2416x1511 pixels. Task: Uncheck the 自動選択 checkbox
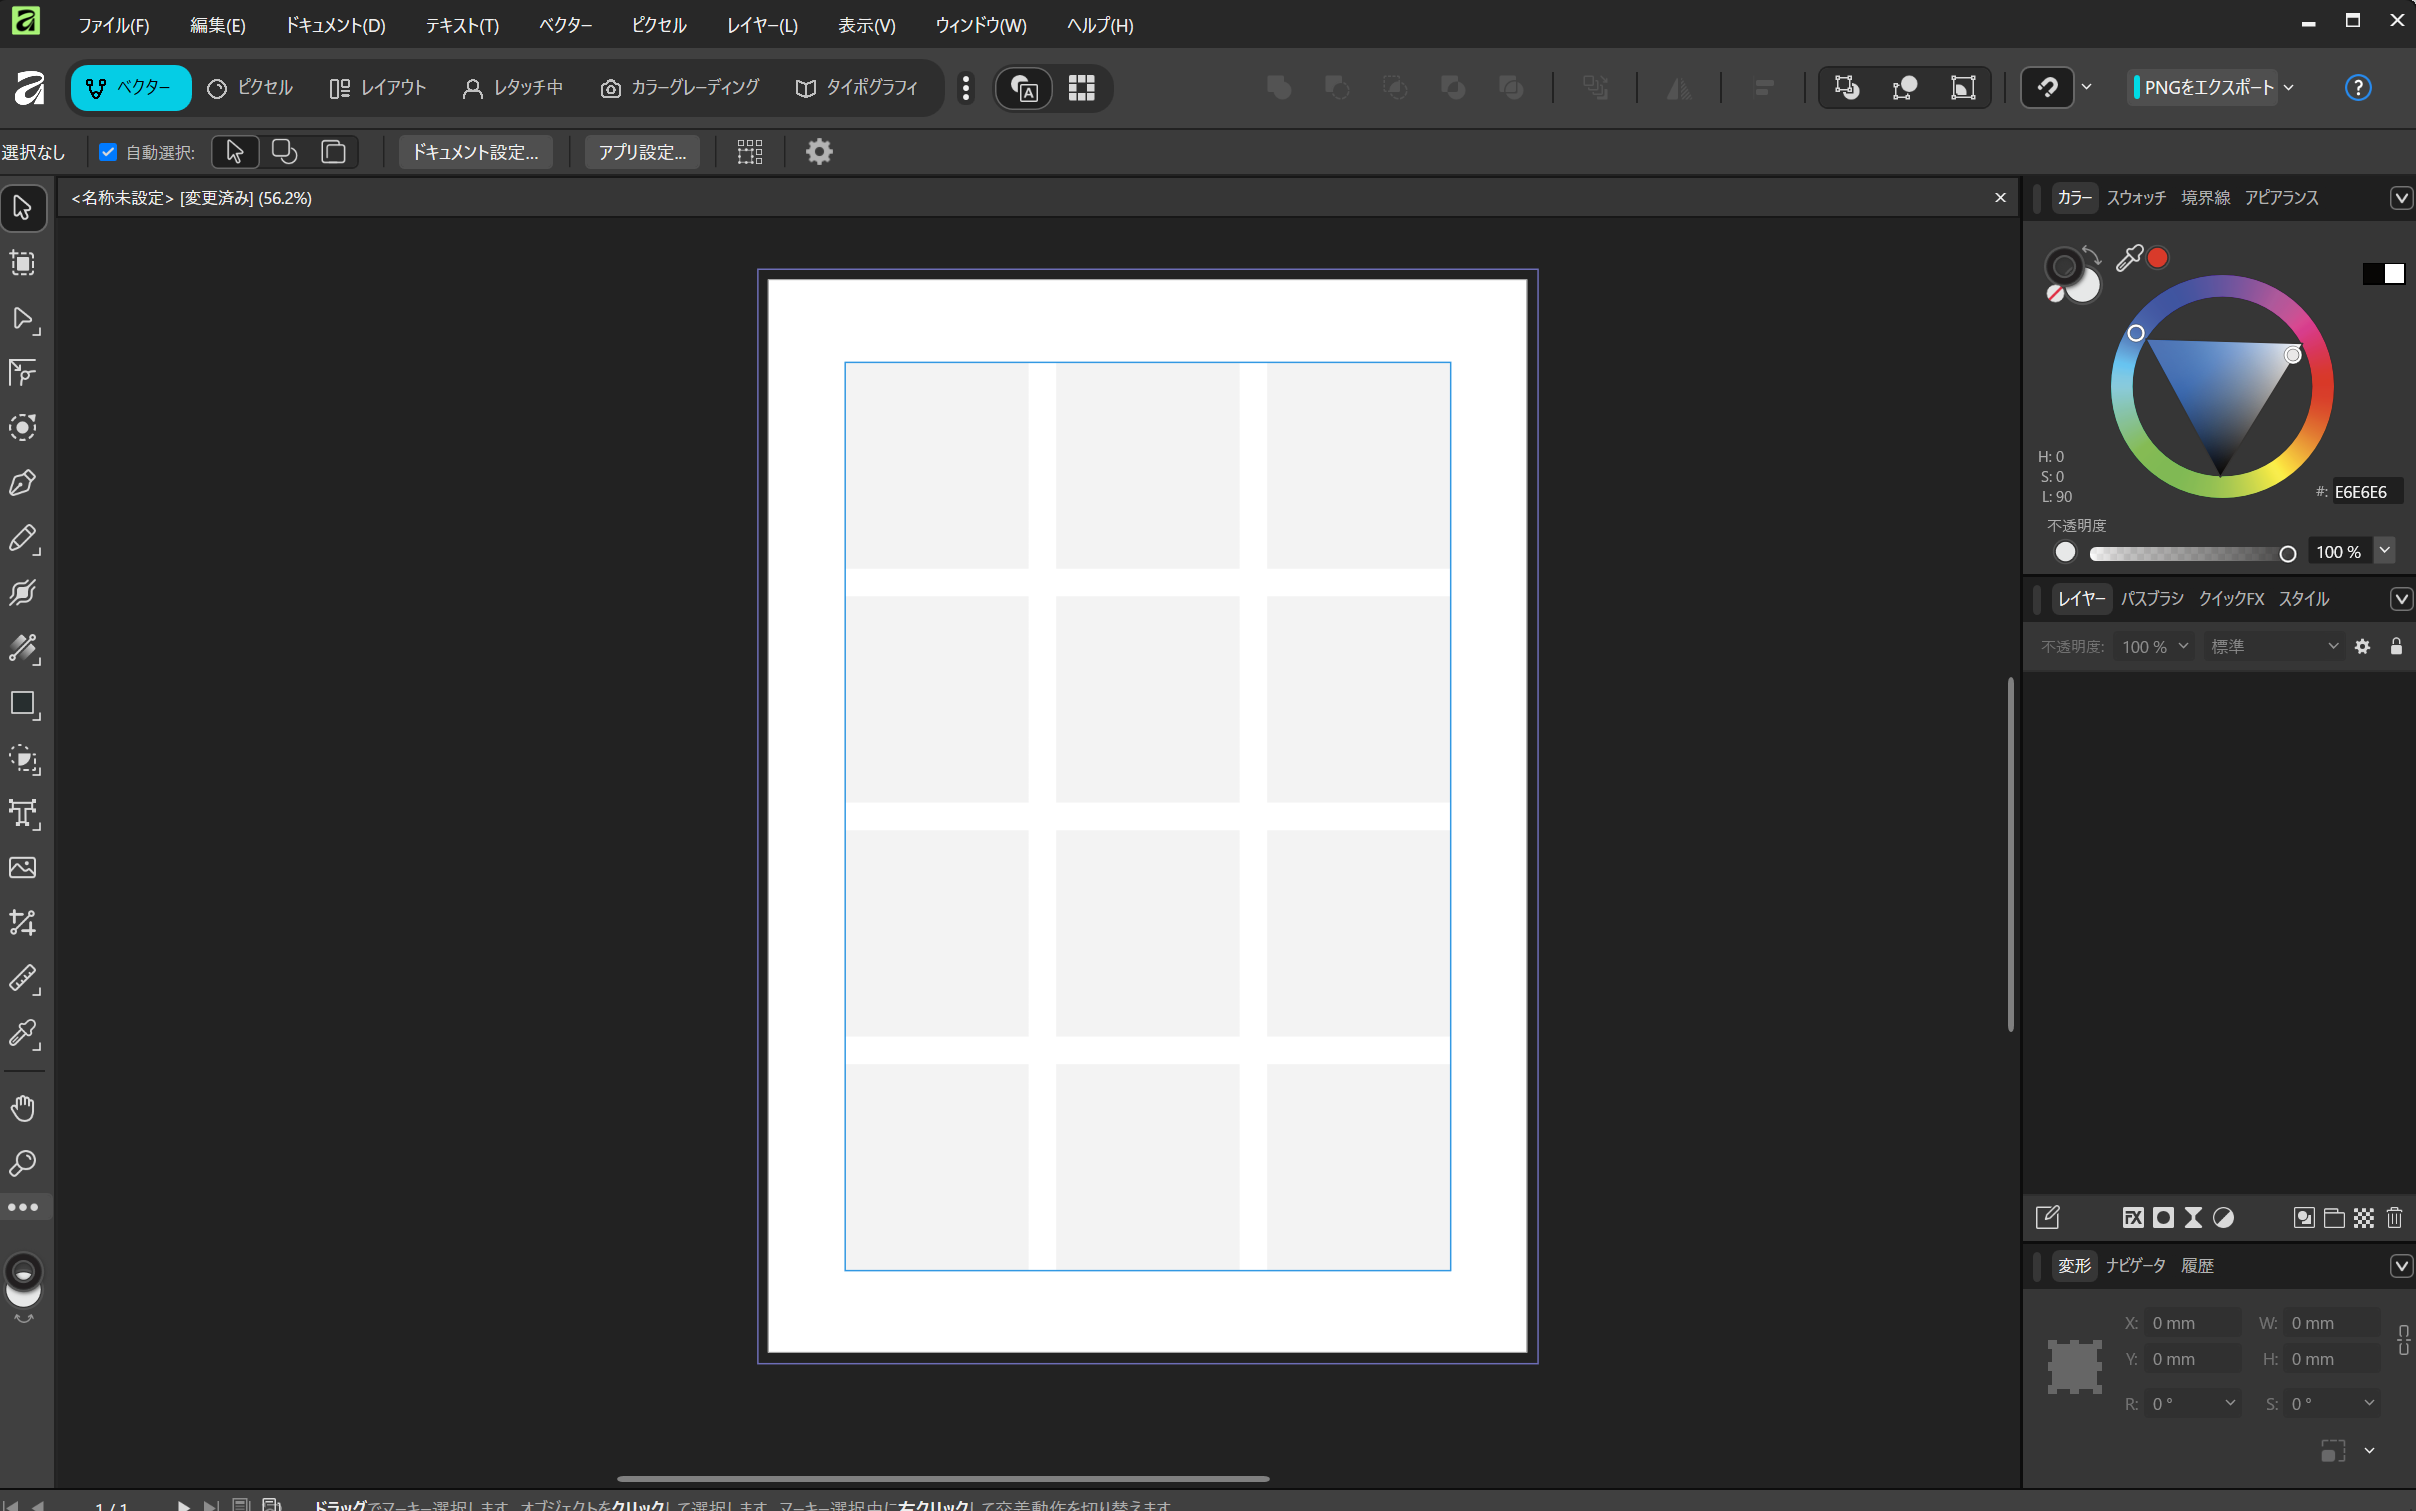(x=108, y=152)
